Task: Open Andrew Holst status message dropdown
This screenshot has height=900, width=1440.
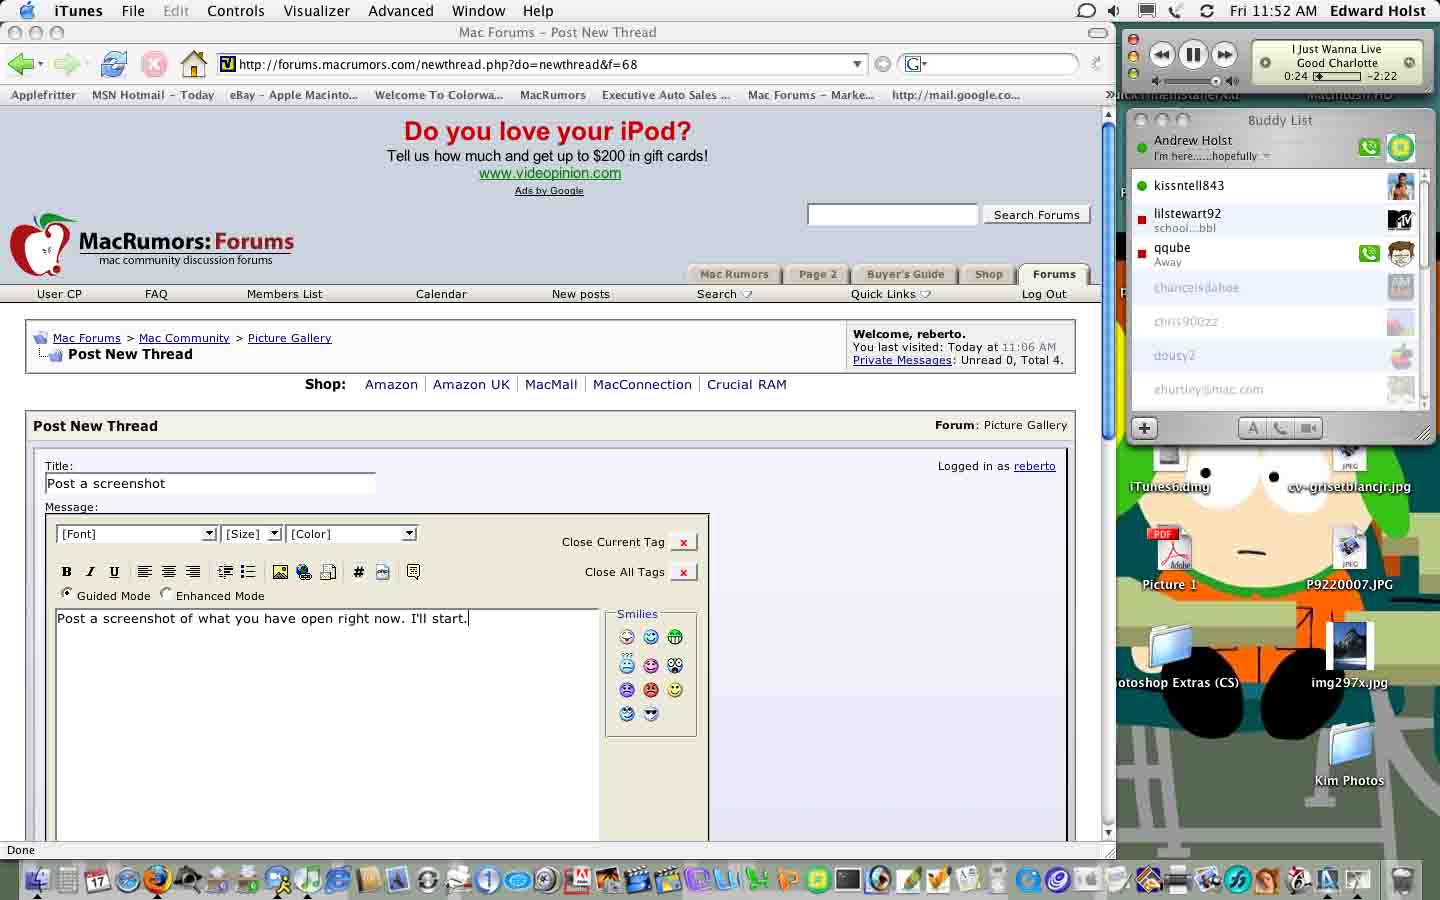Action: click(1267, 156)
